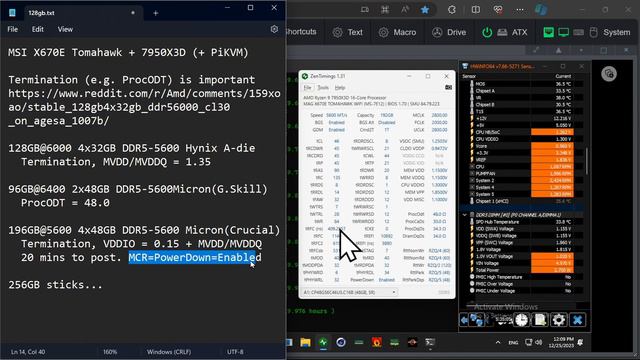Click the round overlay button beside HWiNFO
640x360 pixels.
pos(609,74)
